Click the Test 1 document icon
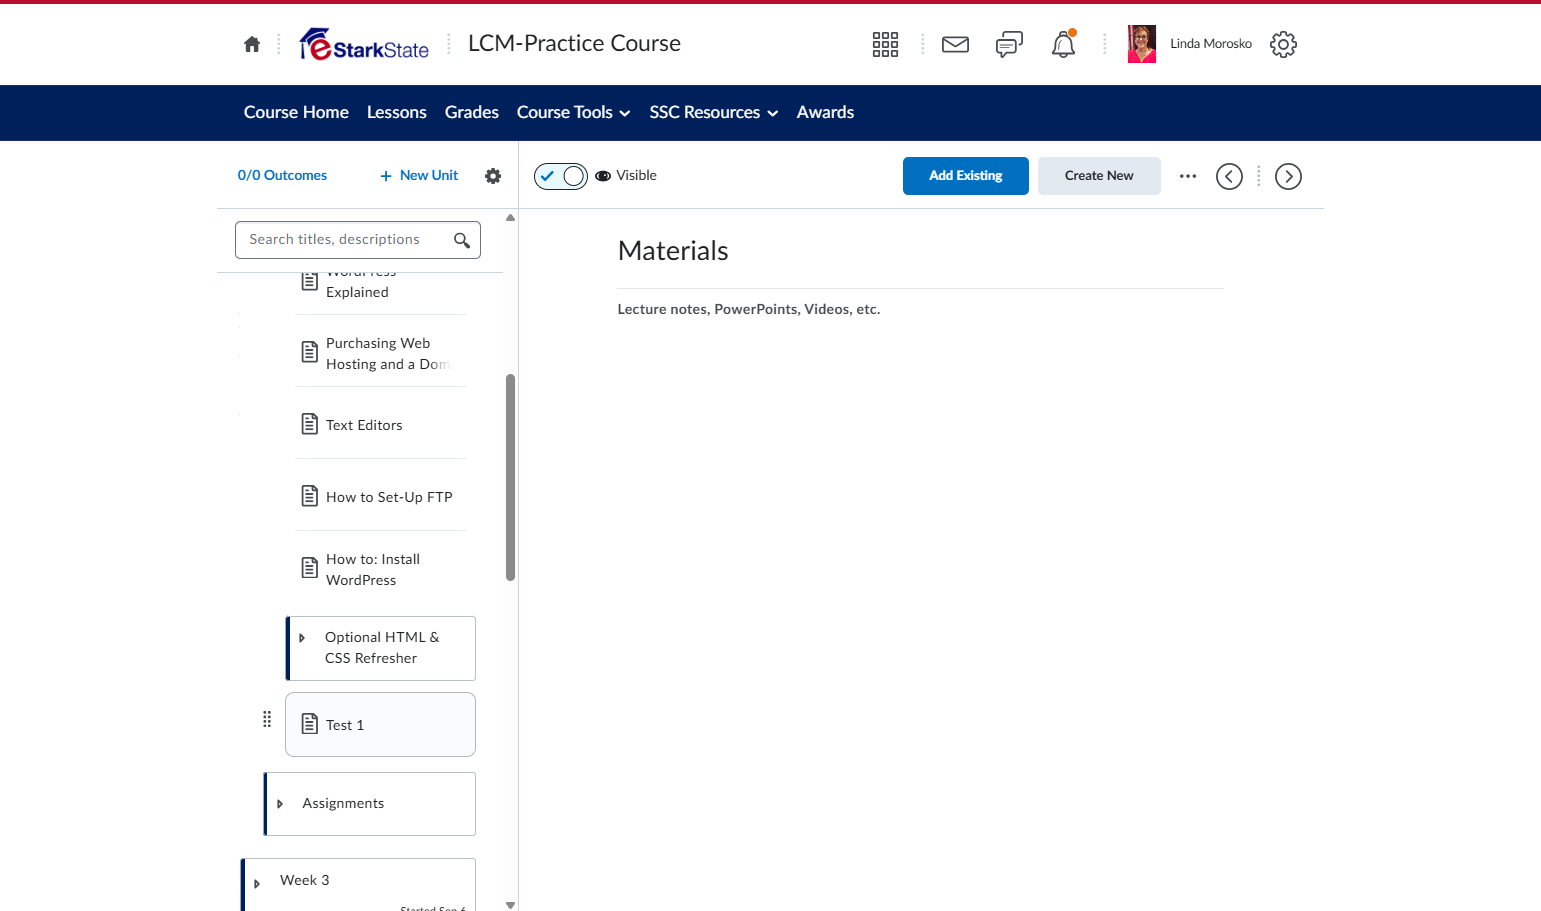The width and height of the screenshot is (1541, 911). (310, 724)
